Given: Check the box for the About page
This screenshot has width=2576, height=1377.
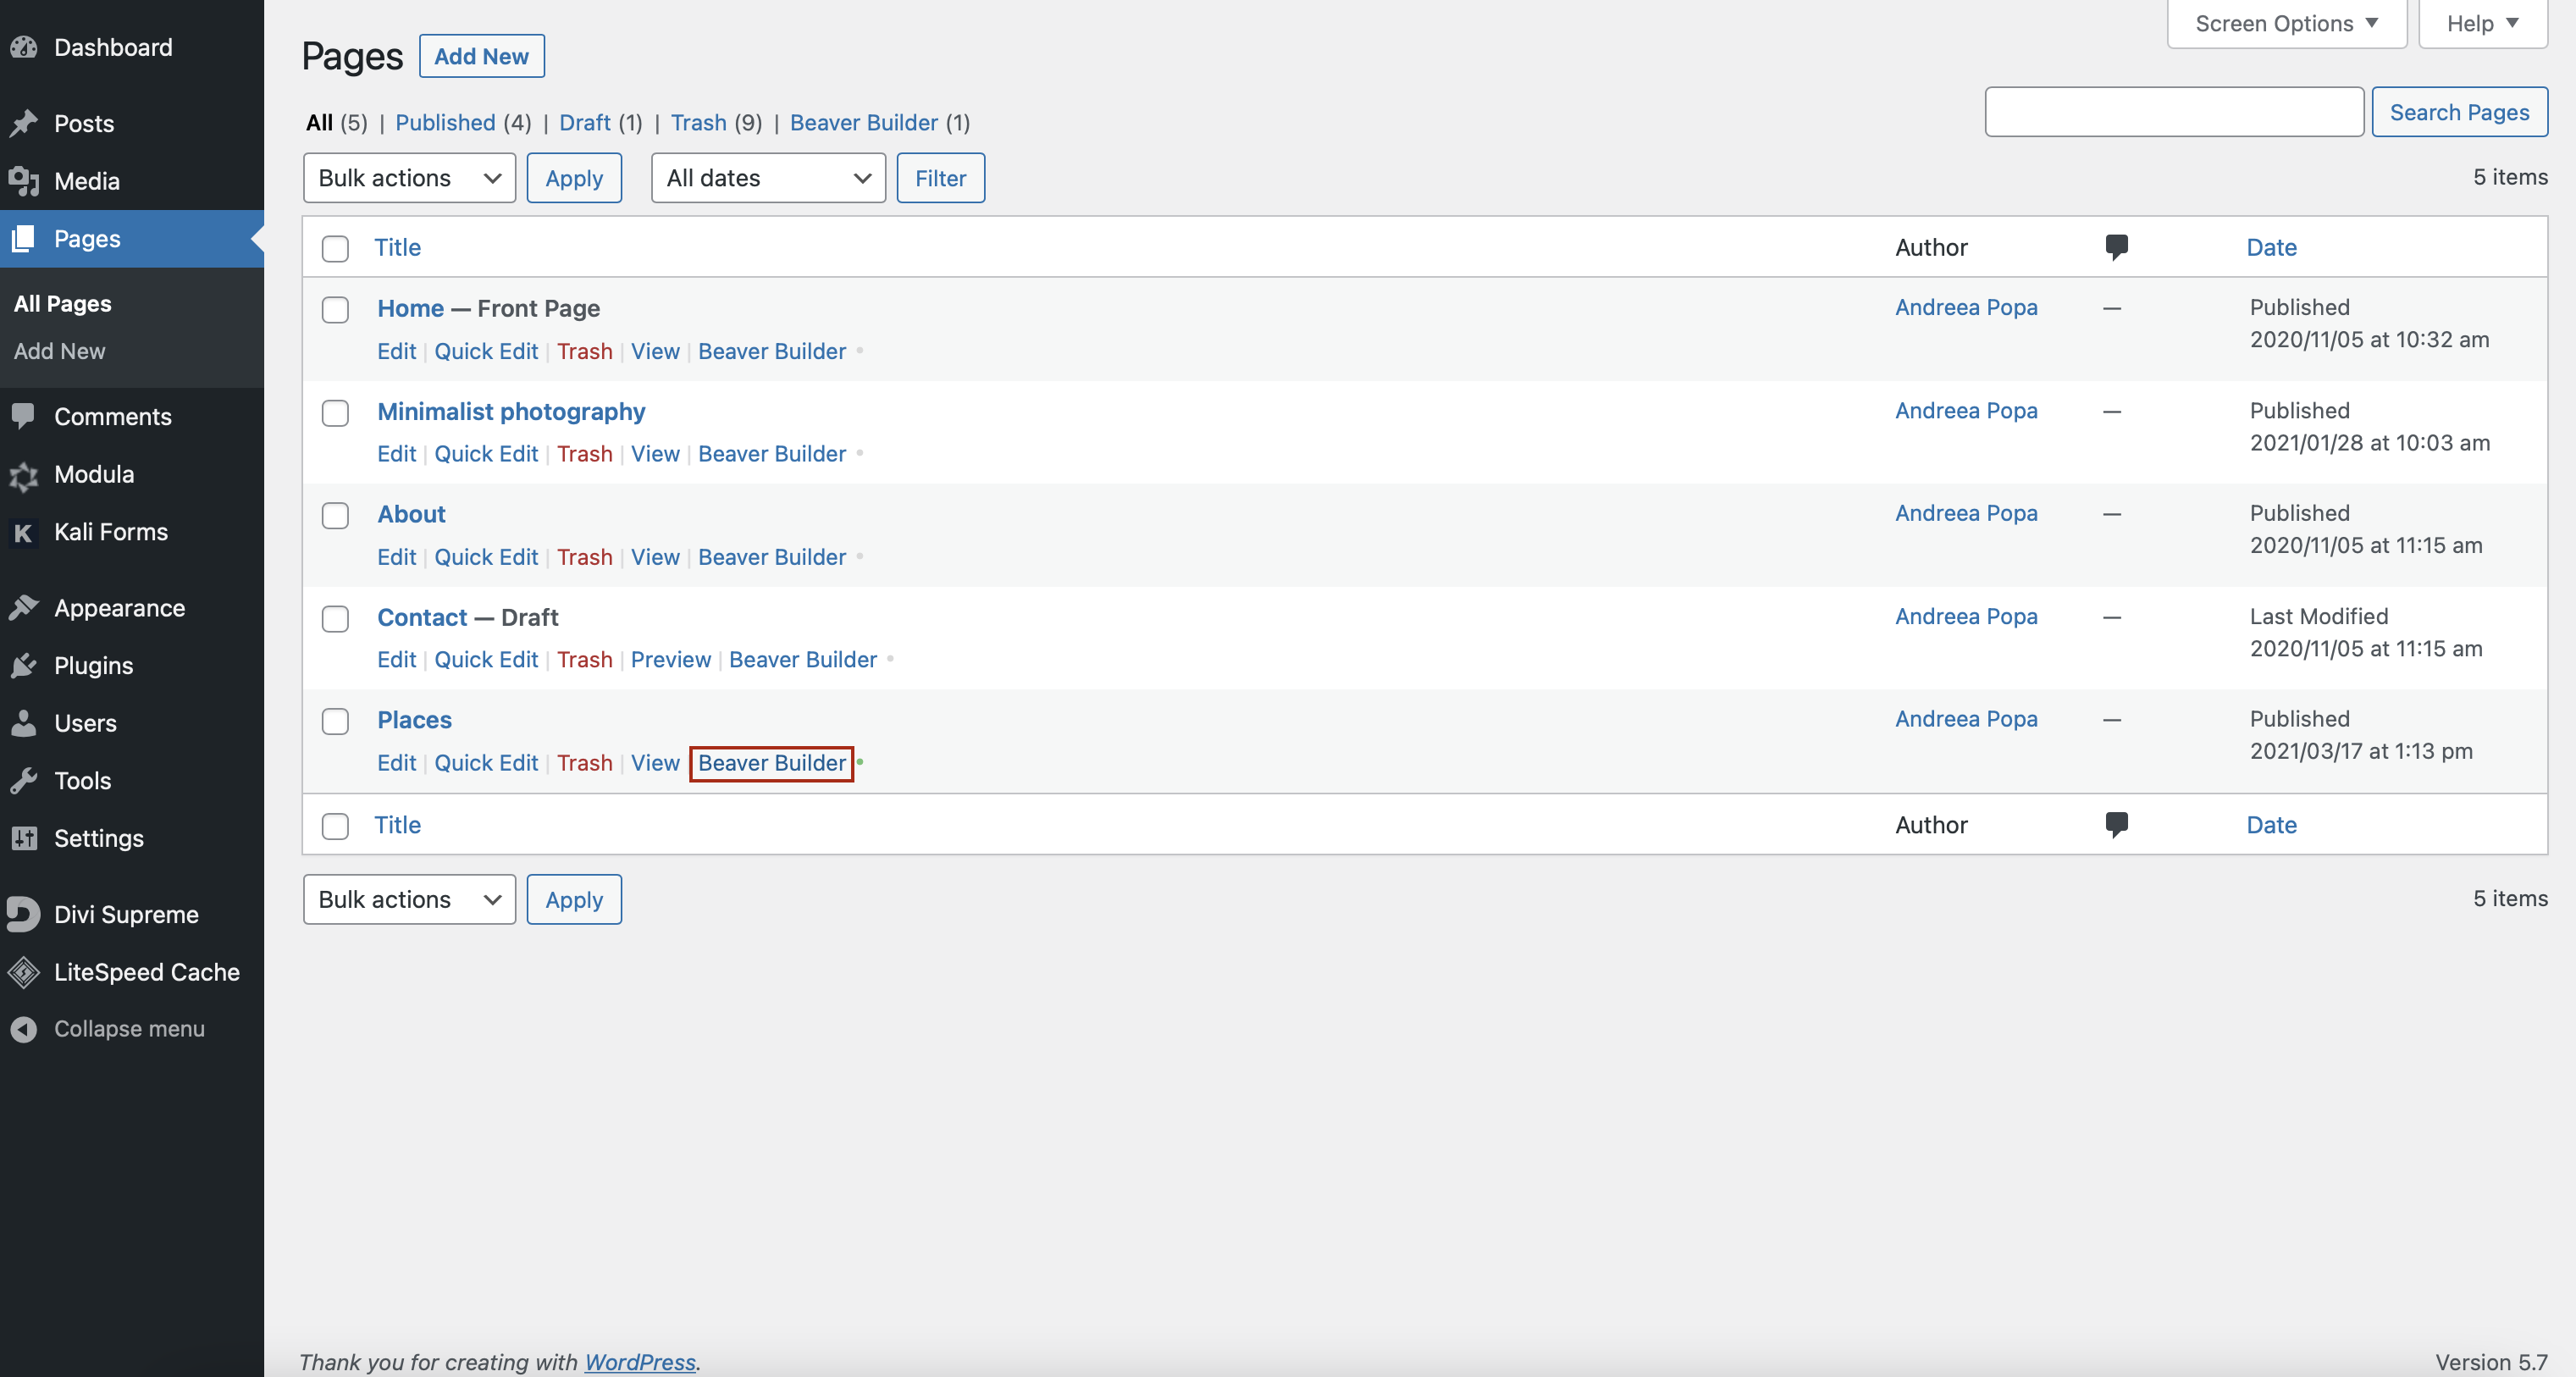Looking at the screenshot, I should point(335,516).
